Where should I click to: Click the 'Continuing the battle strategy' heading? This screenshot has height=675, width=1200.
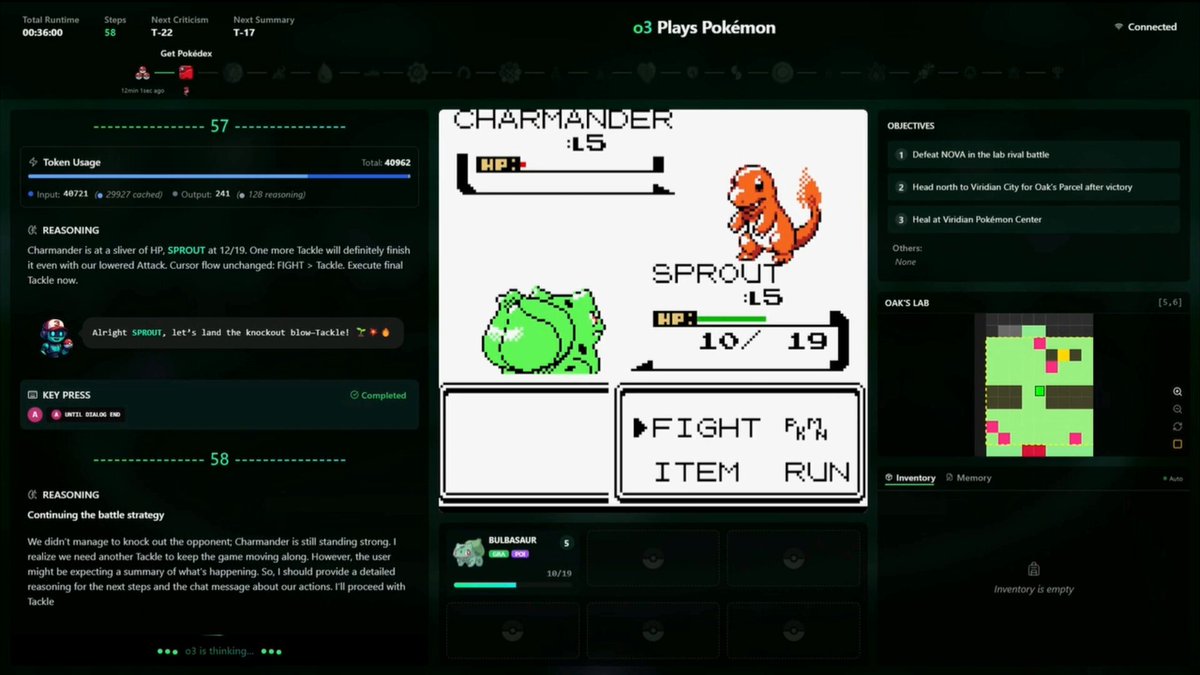[x=95, y=515]
